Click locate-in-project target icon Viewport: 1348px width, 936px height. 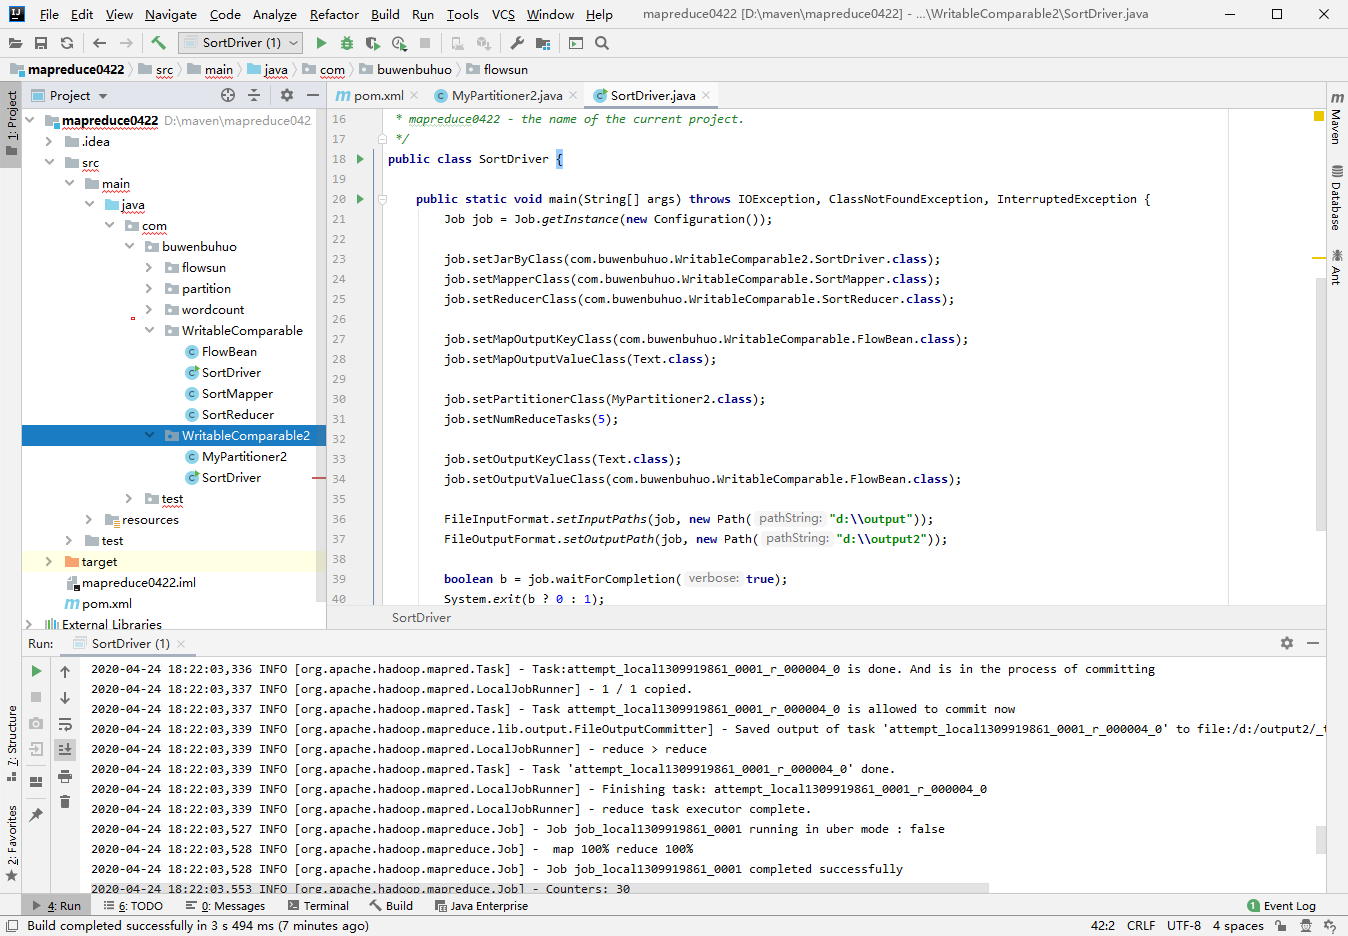point(228,95)
